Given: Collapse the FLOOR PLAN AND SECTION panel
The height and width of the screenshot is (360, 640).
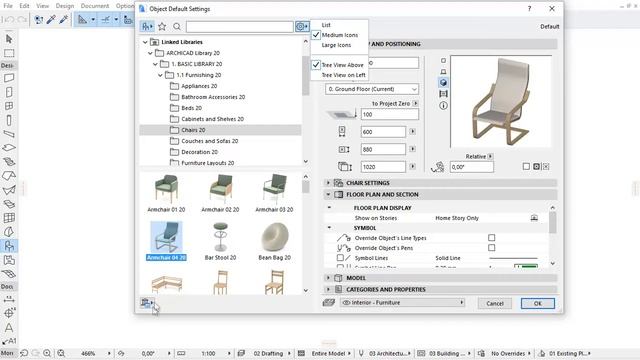Looking at the screenshot, I should (x=328, y=195).
